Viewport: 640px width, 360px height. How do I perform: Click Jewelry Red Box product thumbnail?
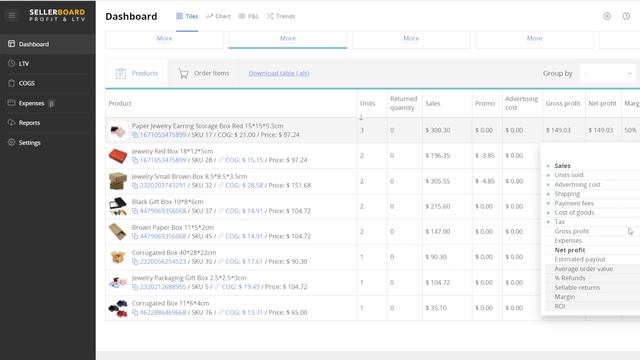click(x=118, y=156)
